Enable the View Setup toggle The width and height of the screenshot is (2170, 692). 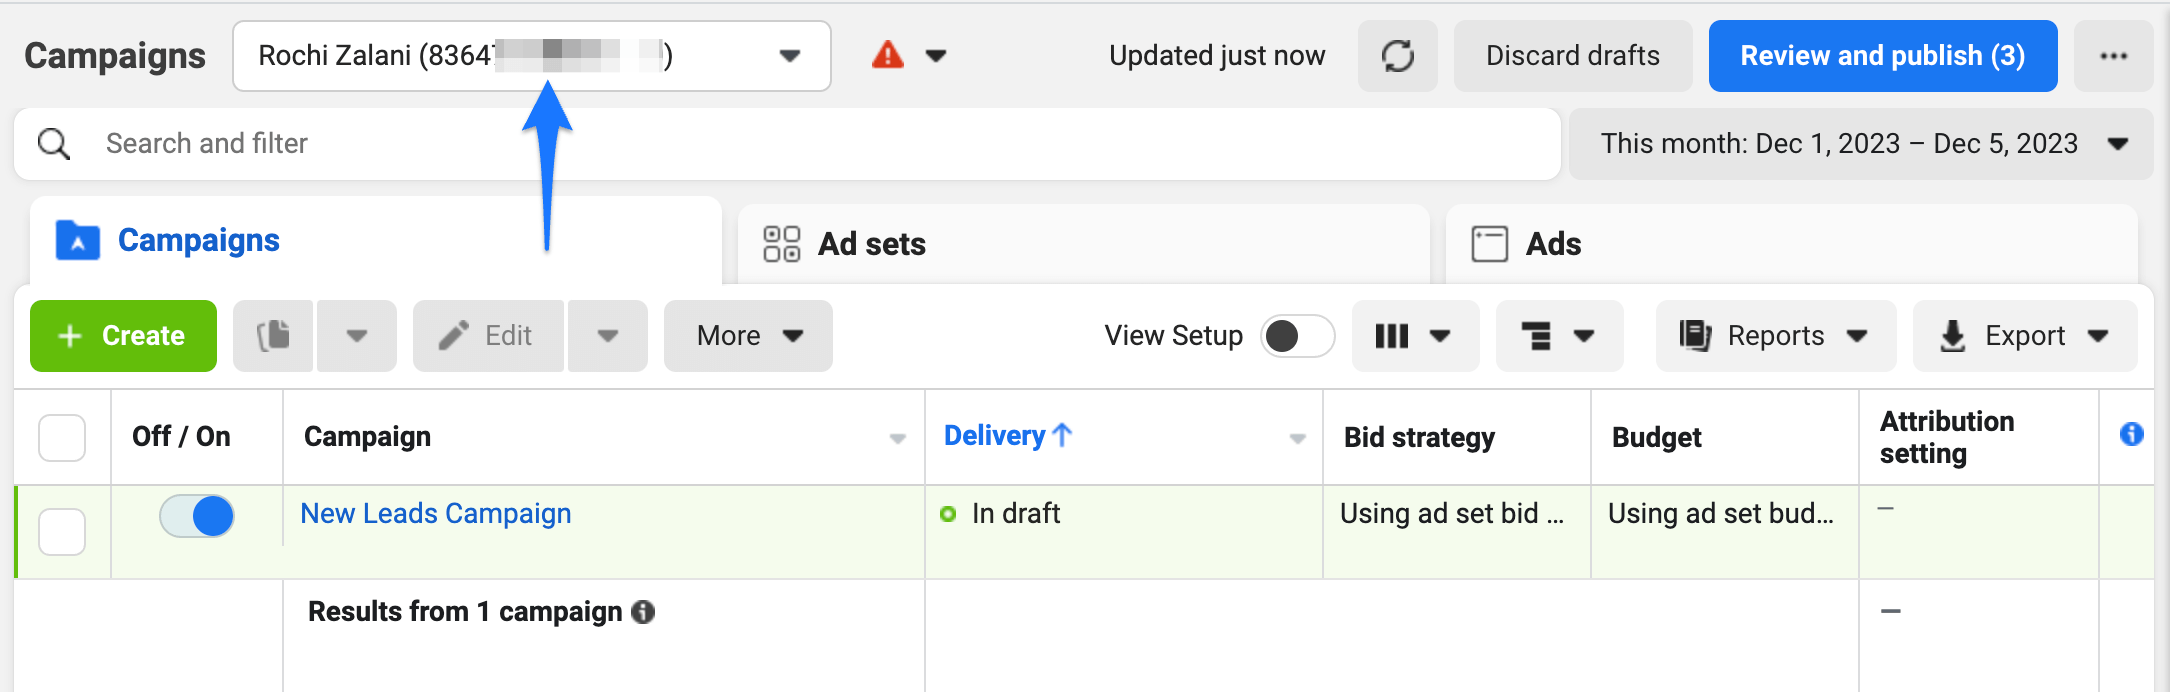pos(1297,336)
